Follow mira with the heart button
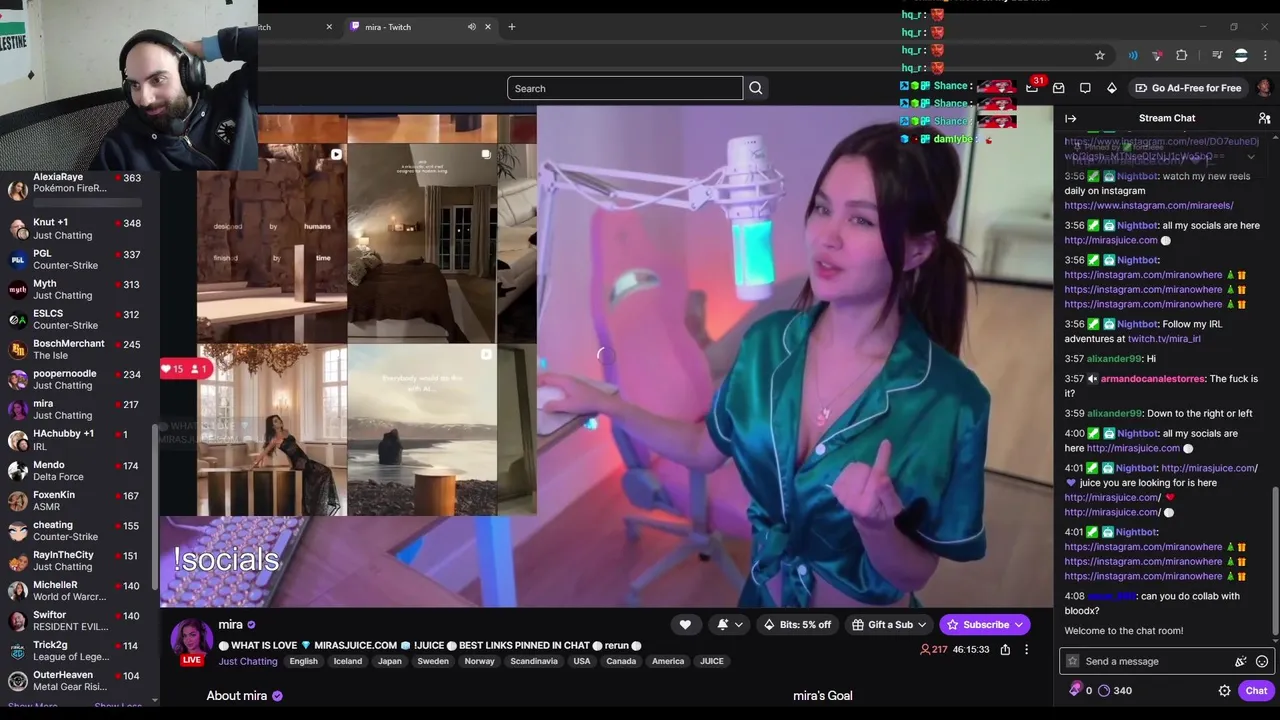This screenshot has height=720, width=1280. pos(685,625)
